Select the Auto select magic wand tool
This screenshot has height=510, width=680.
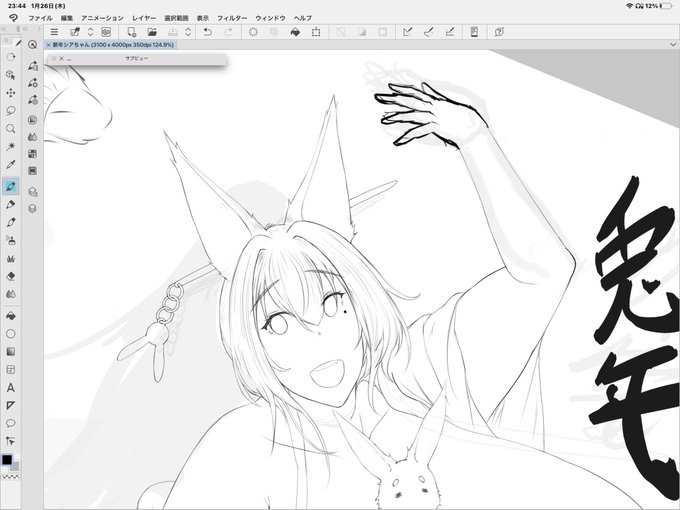pyautogui.click(x=11, y=147)
